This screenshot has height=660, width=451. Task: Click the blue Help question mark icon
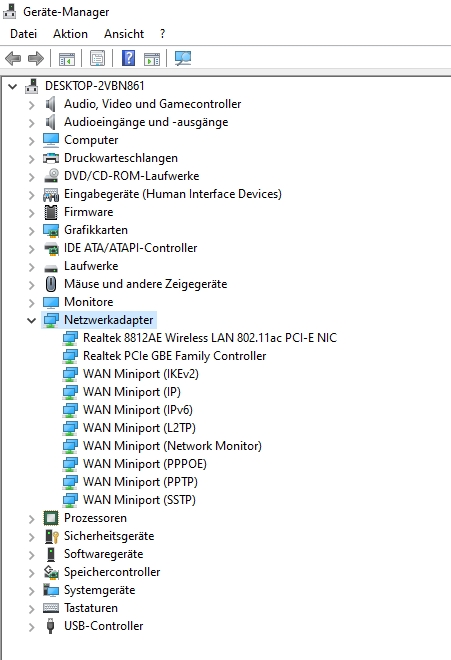click(128, 58)
